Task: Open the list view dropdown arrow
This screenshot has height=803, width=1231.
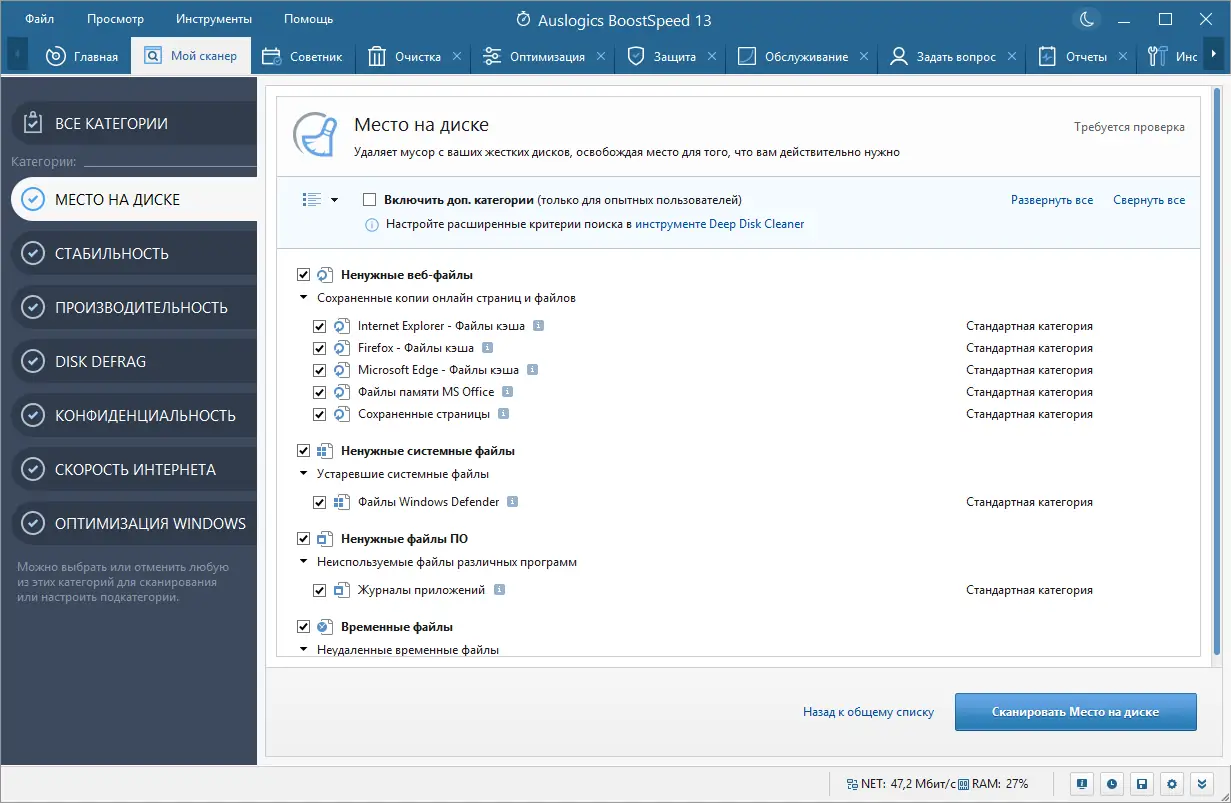Action: (335, 200)
